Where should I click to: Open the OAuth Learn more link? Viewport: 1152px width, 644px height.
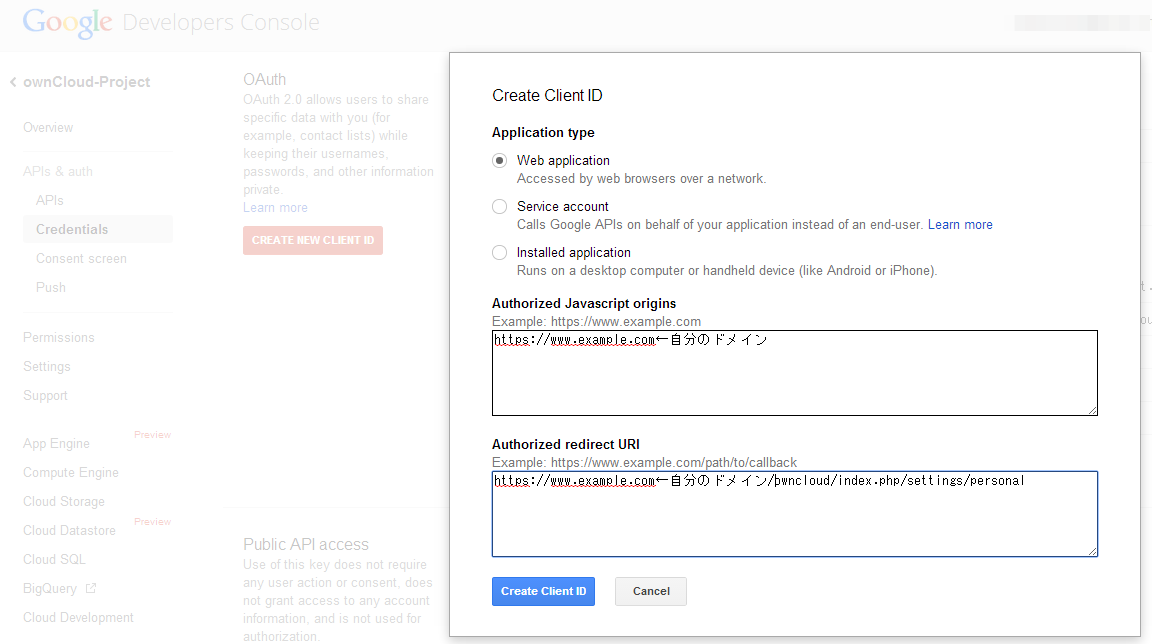[276, 208]
